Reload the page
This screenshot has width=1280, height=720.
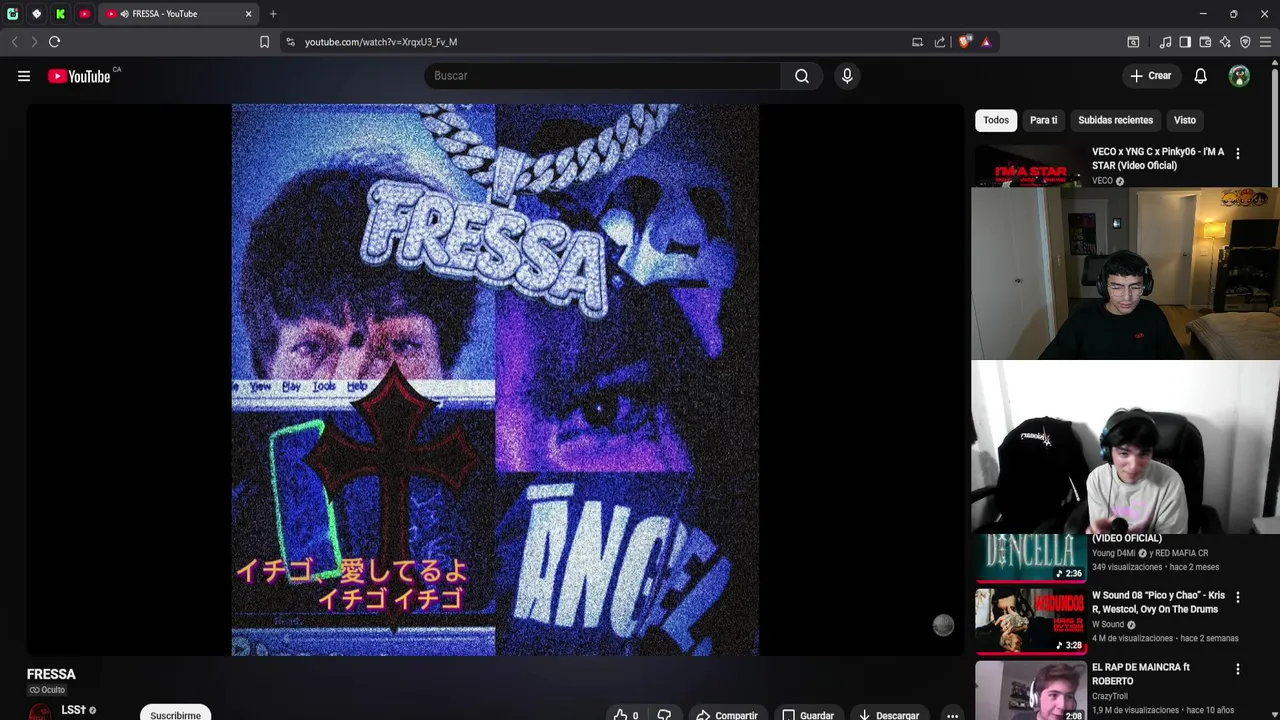pyautogui.click(x=55, y=42)
